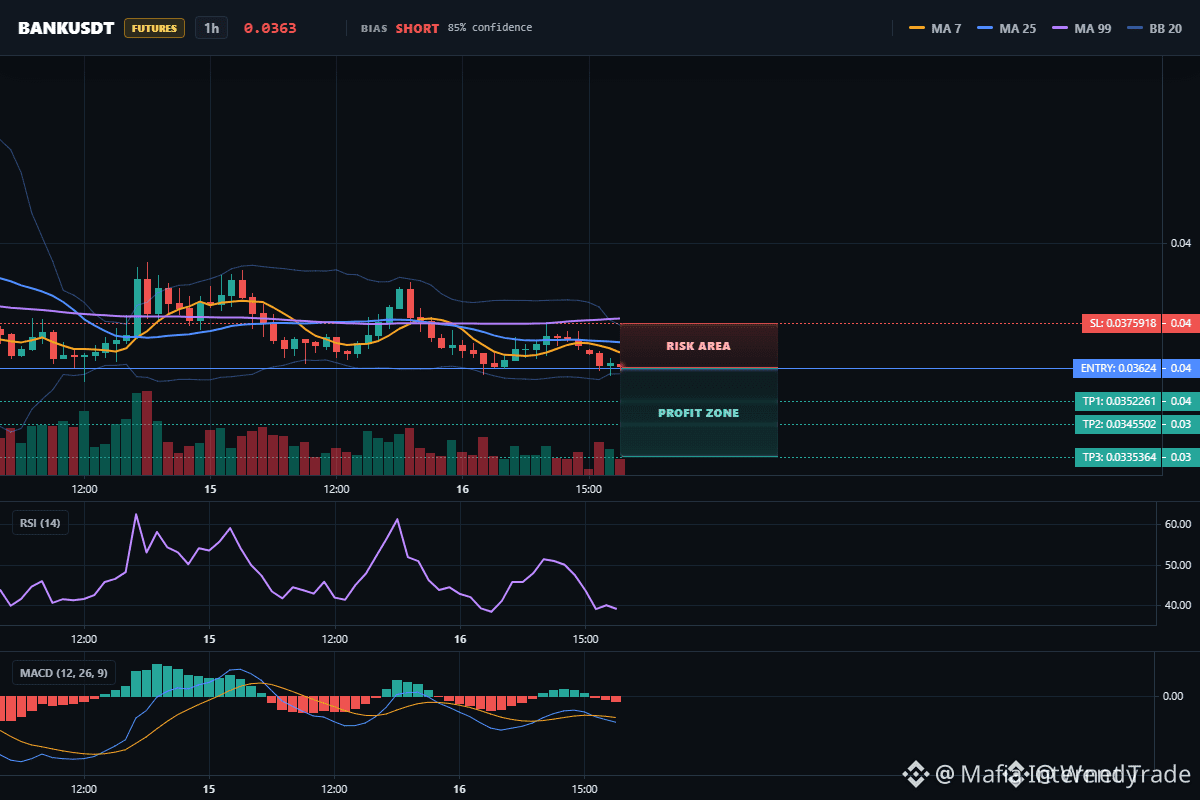The width and height of the screenshot is (1200, 800).
Task: Click the TP1: 0.0352261 tag
Action: [x=1135, y=401]
